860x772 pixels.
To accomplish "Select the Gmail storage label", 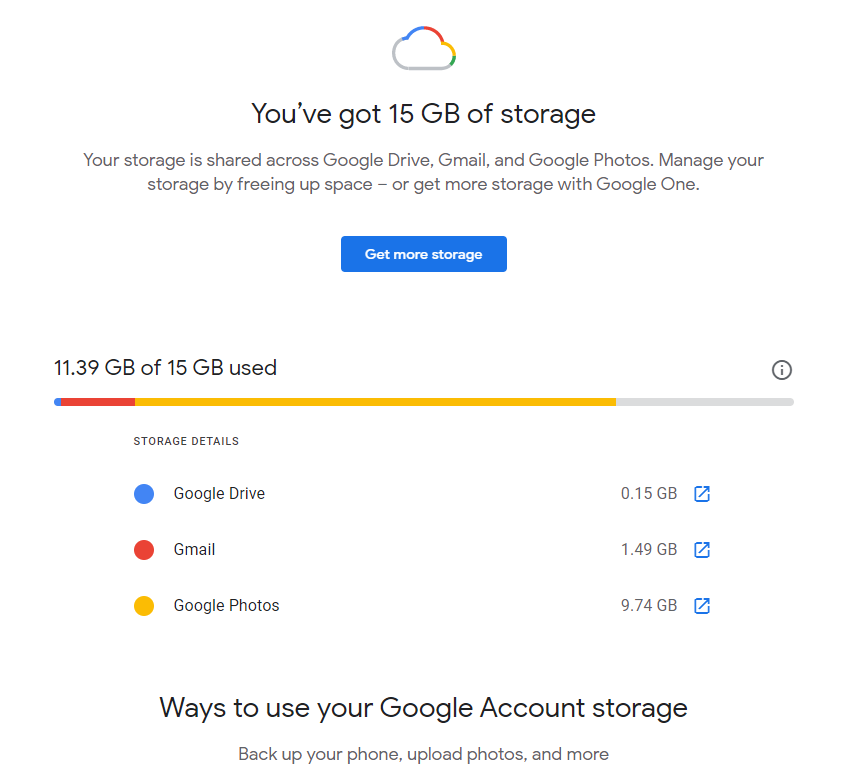I will point(194,550).
